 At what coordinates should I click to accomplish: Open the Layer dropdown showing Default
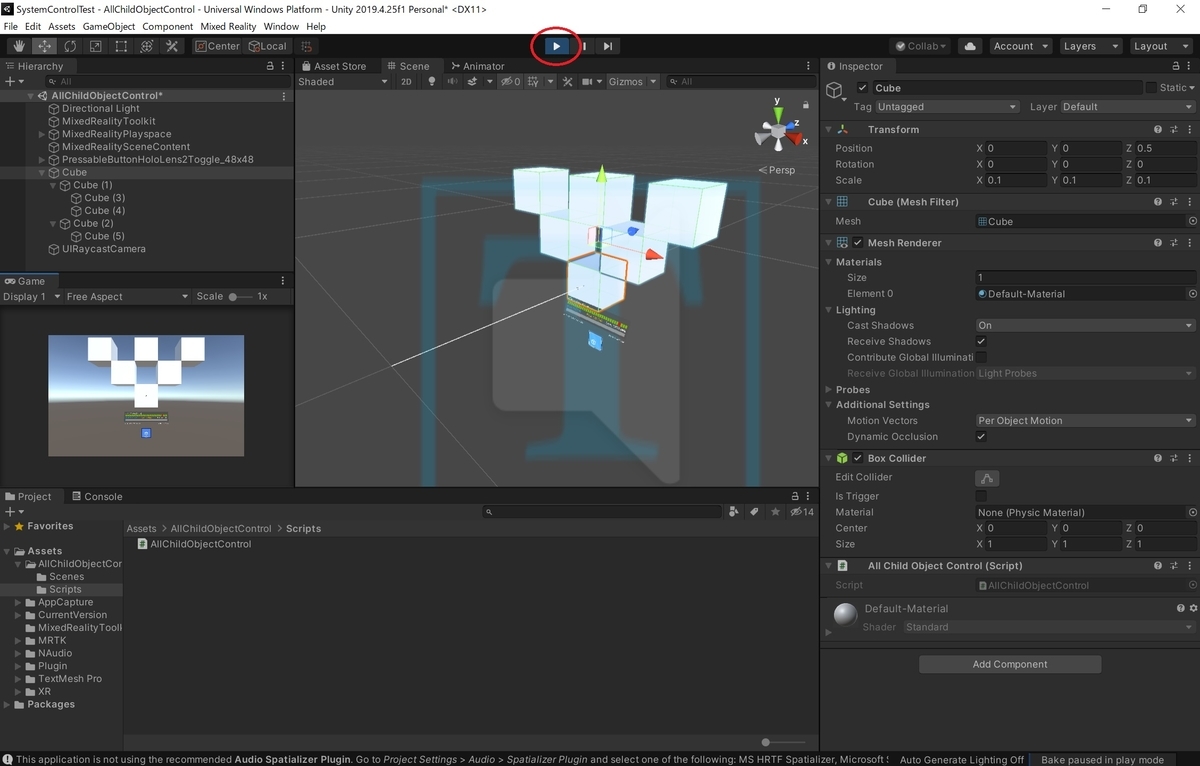1126,107
